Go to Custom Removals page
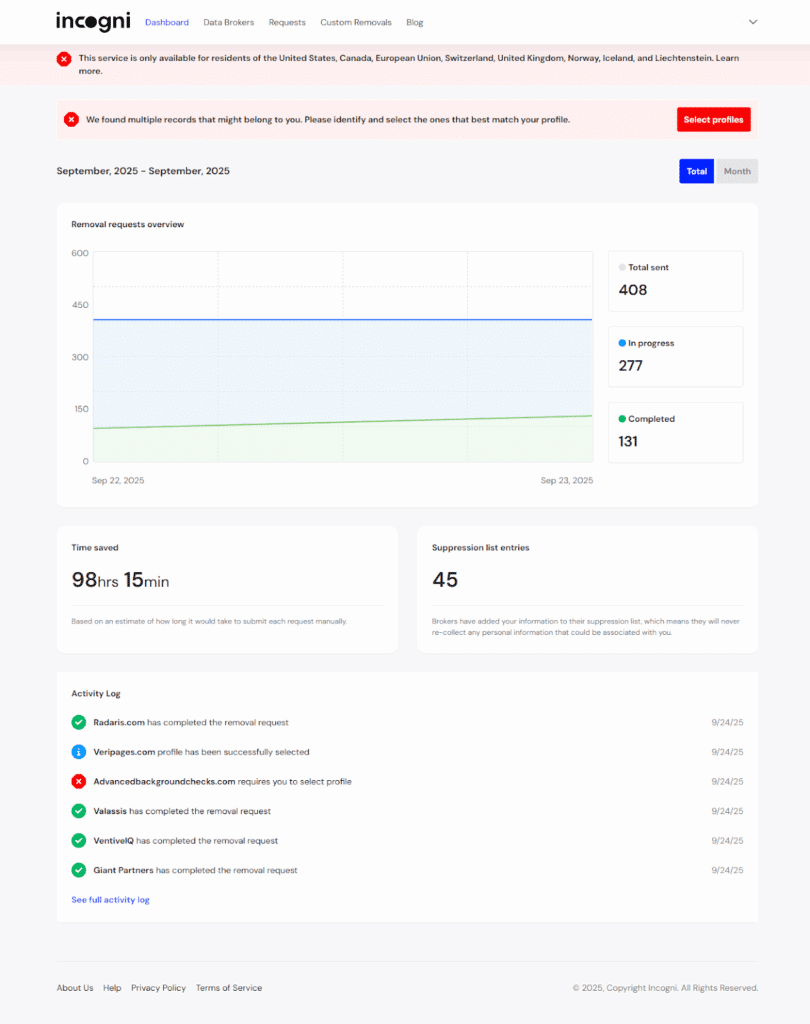The width and height of the screenshot is (810, 1024). [356, 22]
